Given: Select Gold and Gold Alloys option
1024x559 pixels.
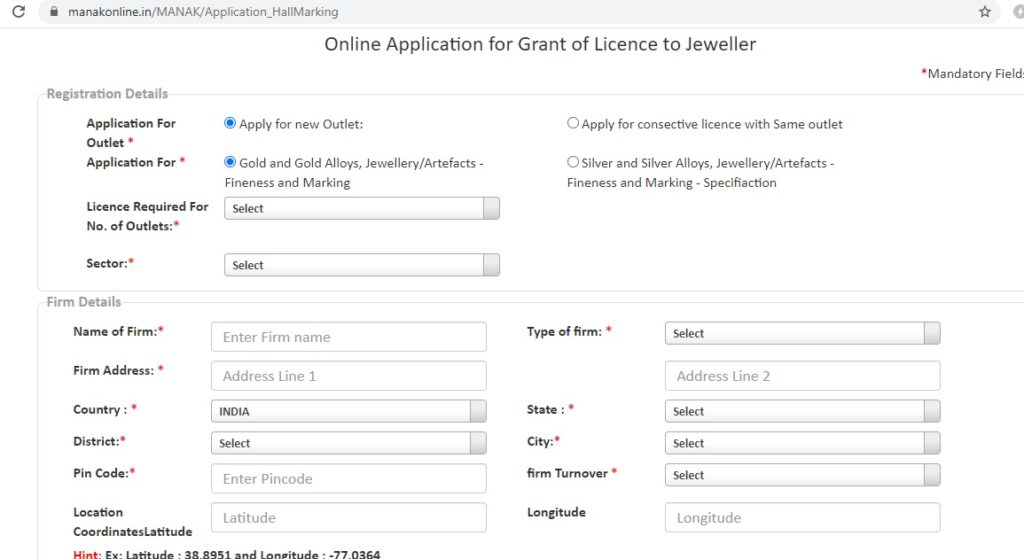Looking at the screenshot, I should (230, 161).
